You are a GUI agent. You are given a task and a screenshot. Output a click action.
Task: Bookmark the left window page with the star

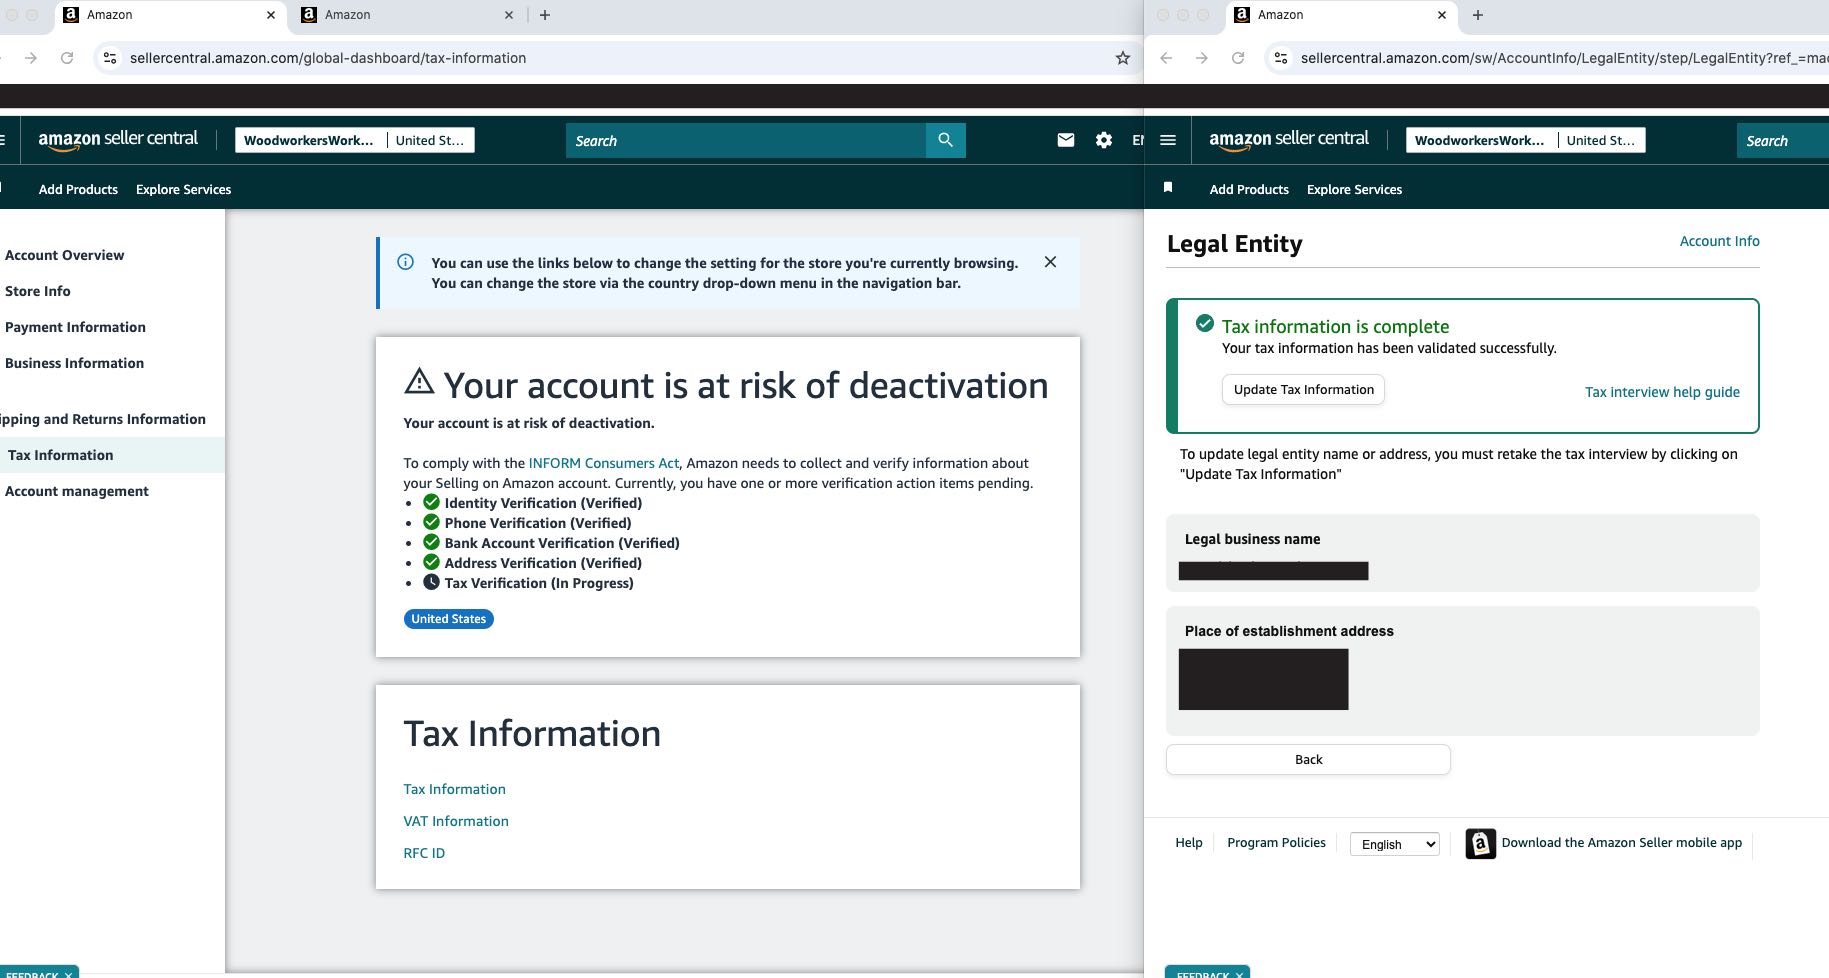1123,58
